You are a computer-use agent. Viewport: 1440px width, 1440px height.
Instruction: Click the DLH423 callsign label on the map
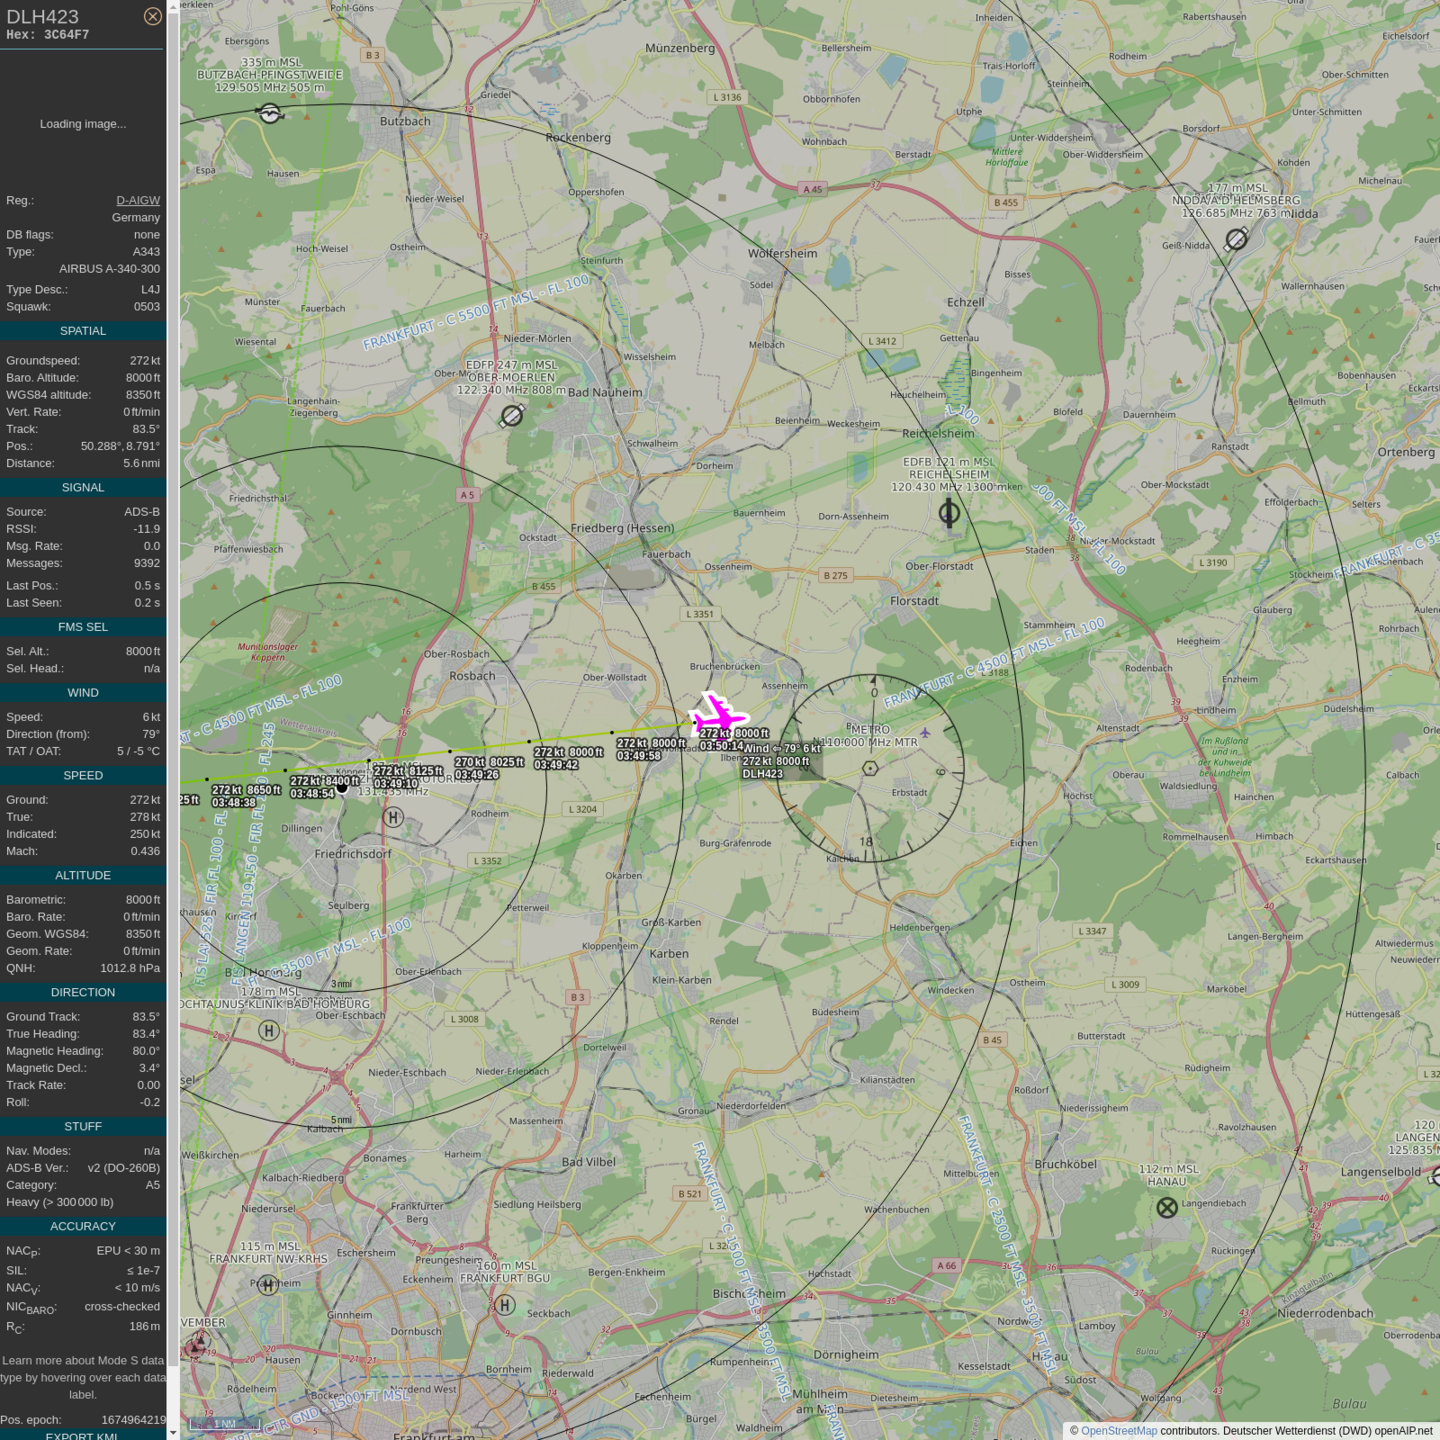tap(762, 773)
